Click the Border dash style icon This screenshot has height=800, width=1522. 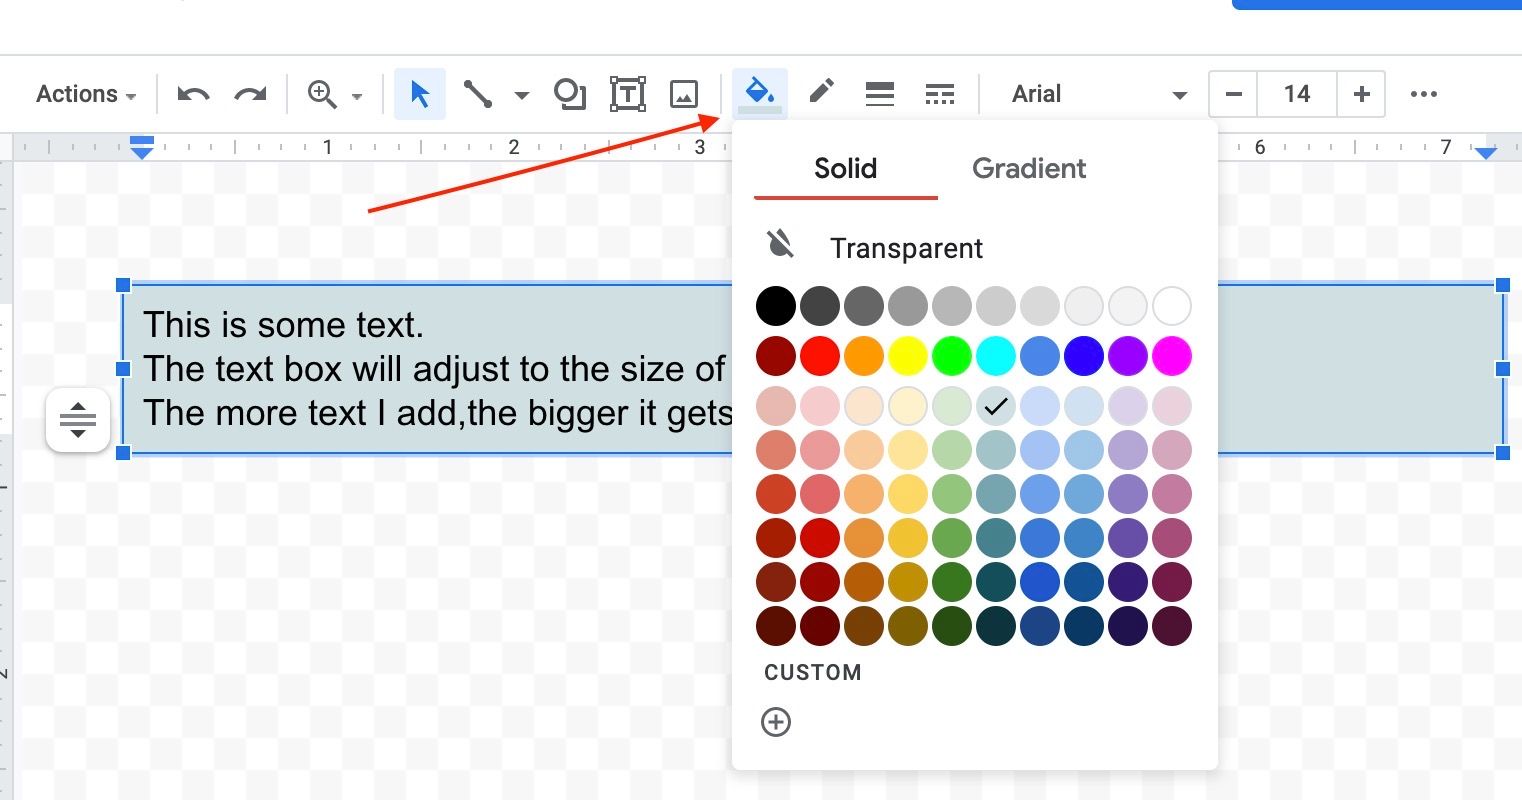pyautogui.click(x=940, y=93)
